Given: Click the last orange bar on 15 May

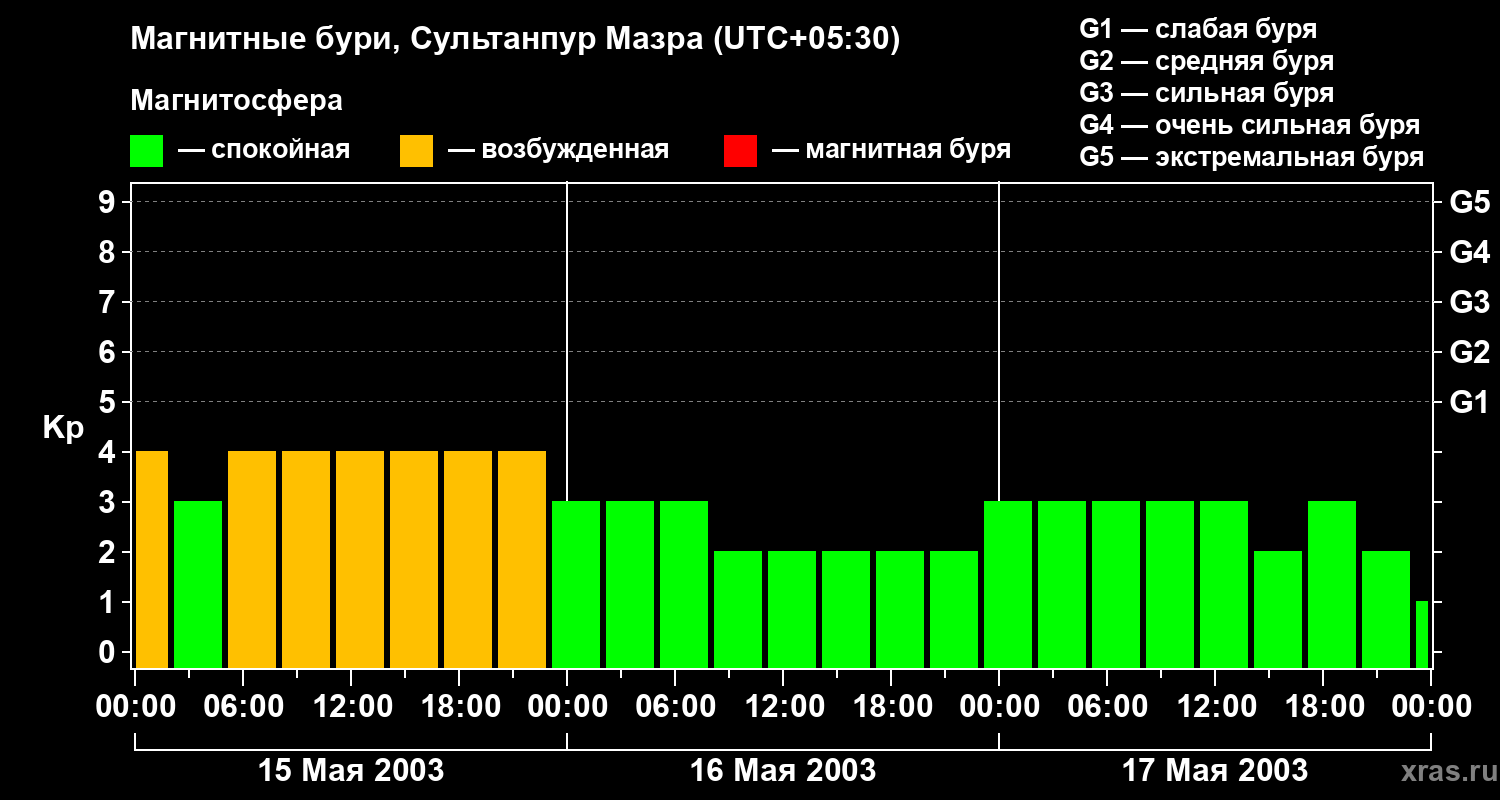Looking at the screenshot, I should point(522,559).
